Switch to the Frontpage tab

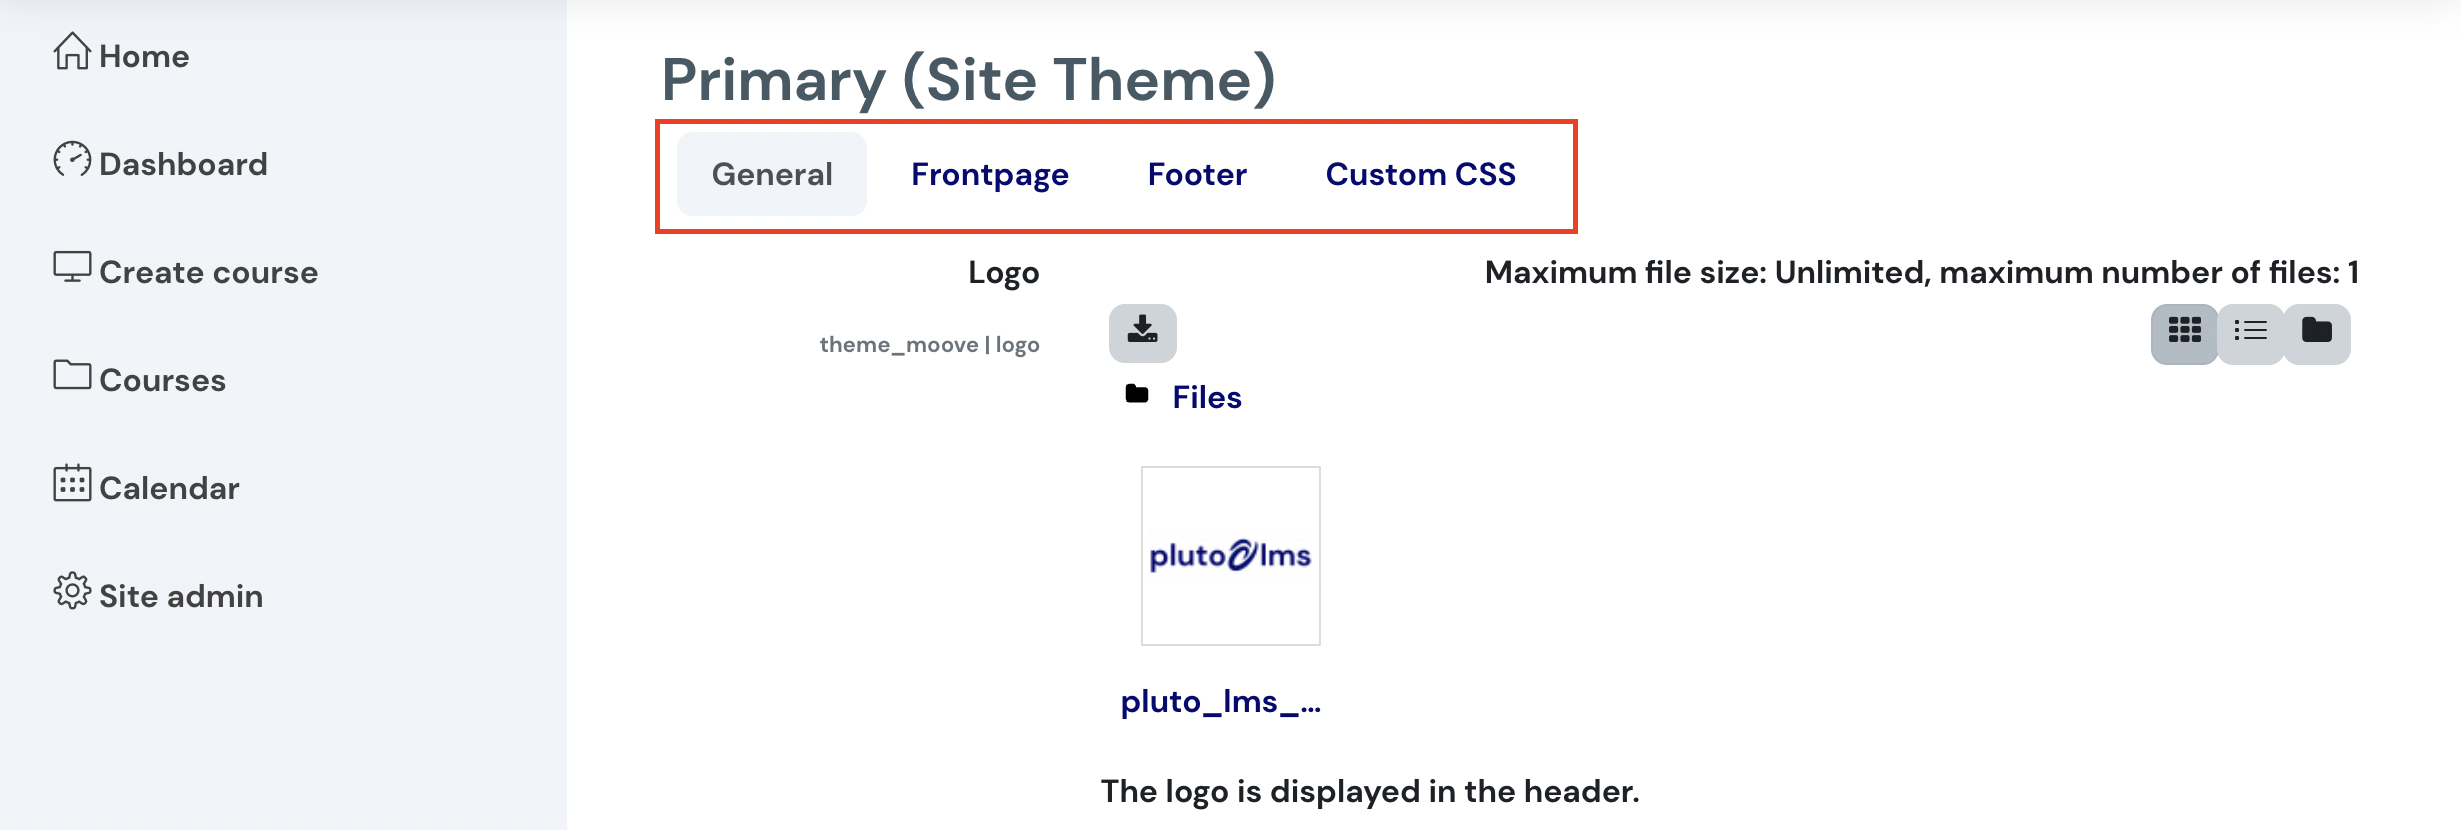(x=990, y=174)
